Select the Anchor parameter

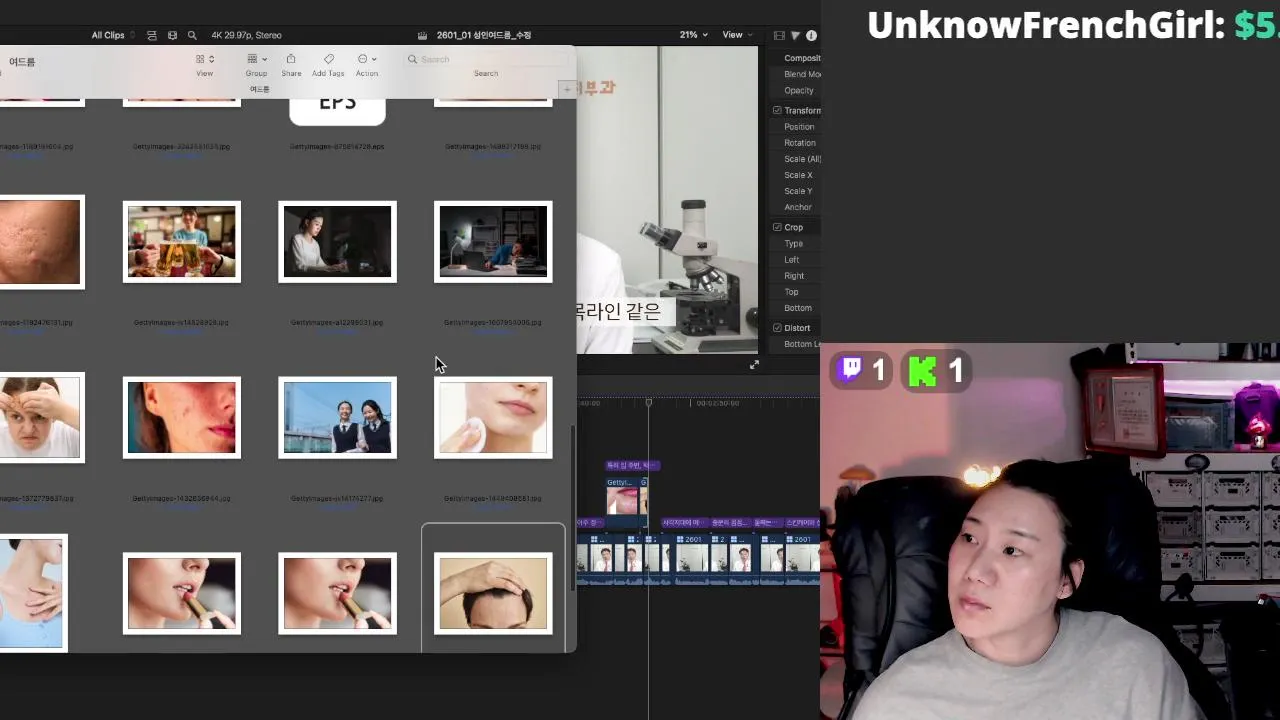[798, 207]
